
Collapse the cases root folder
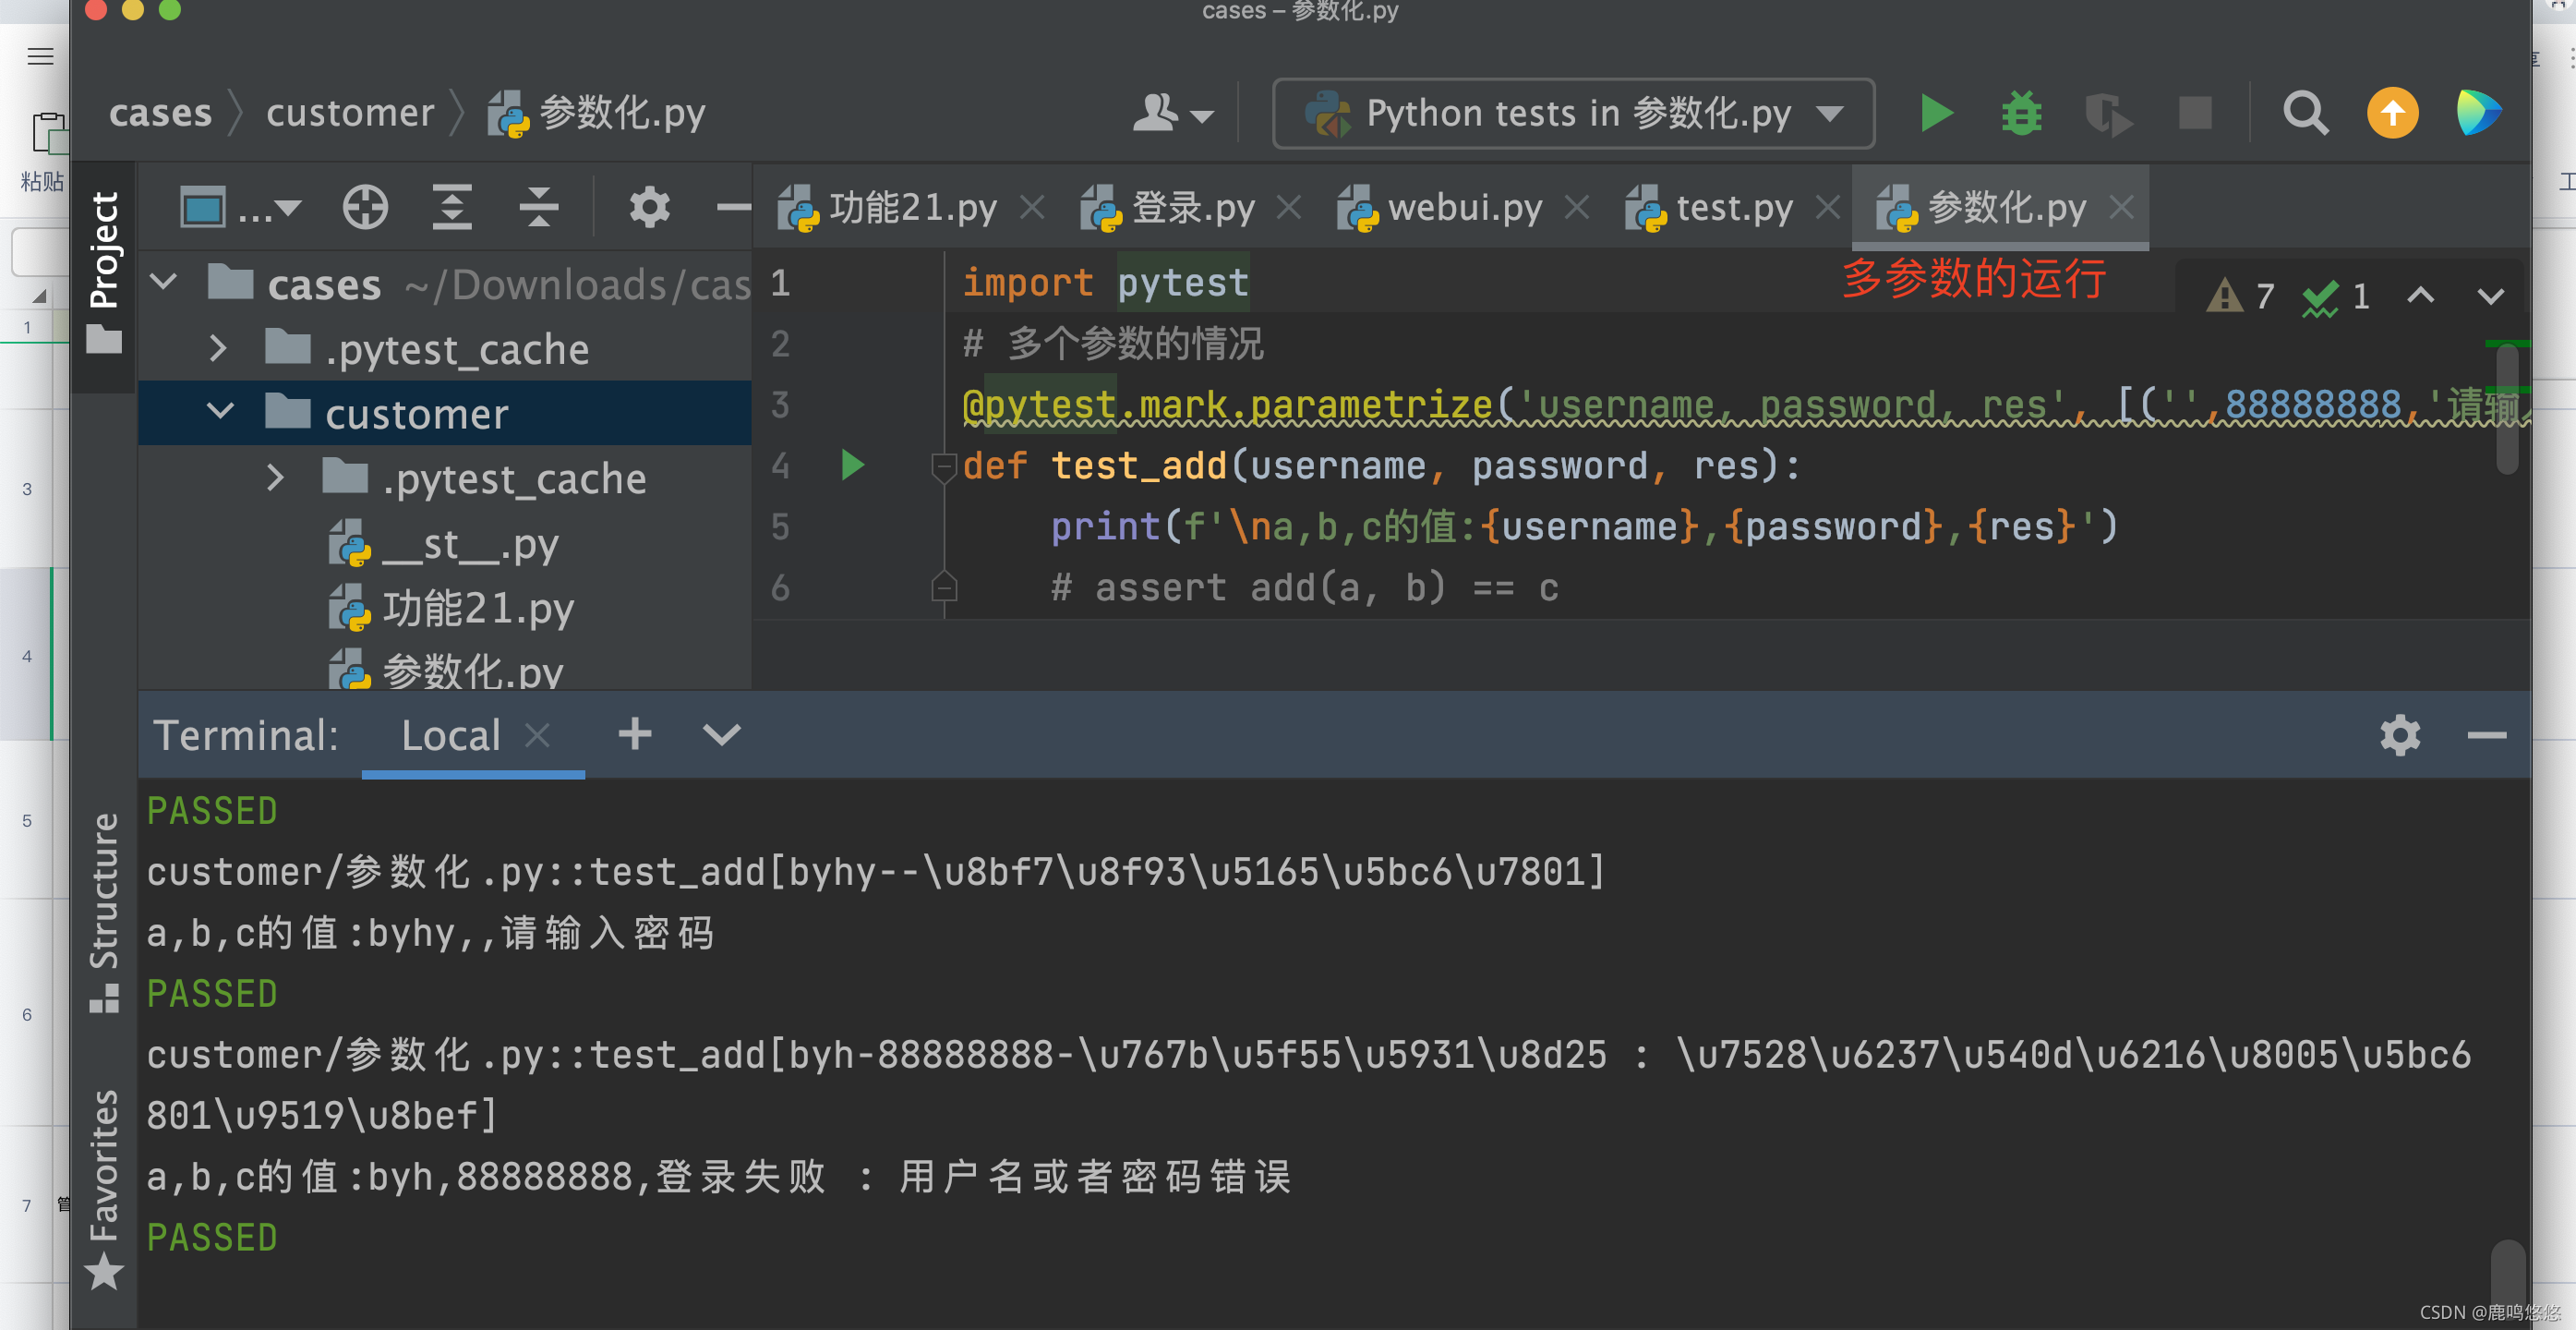pyautogui.click(x=163, y=282)
